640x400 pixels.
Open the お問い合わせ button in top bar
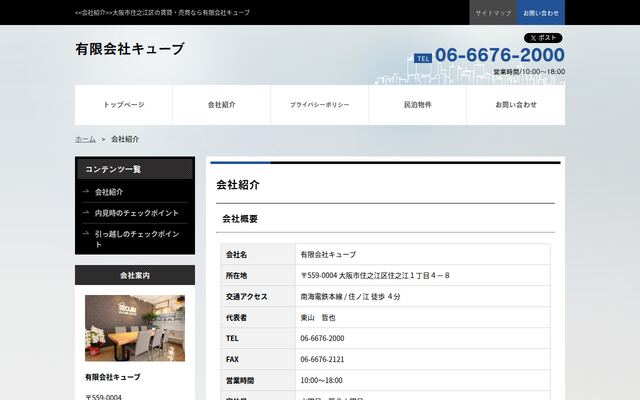(x=541, y=13)
